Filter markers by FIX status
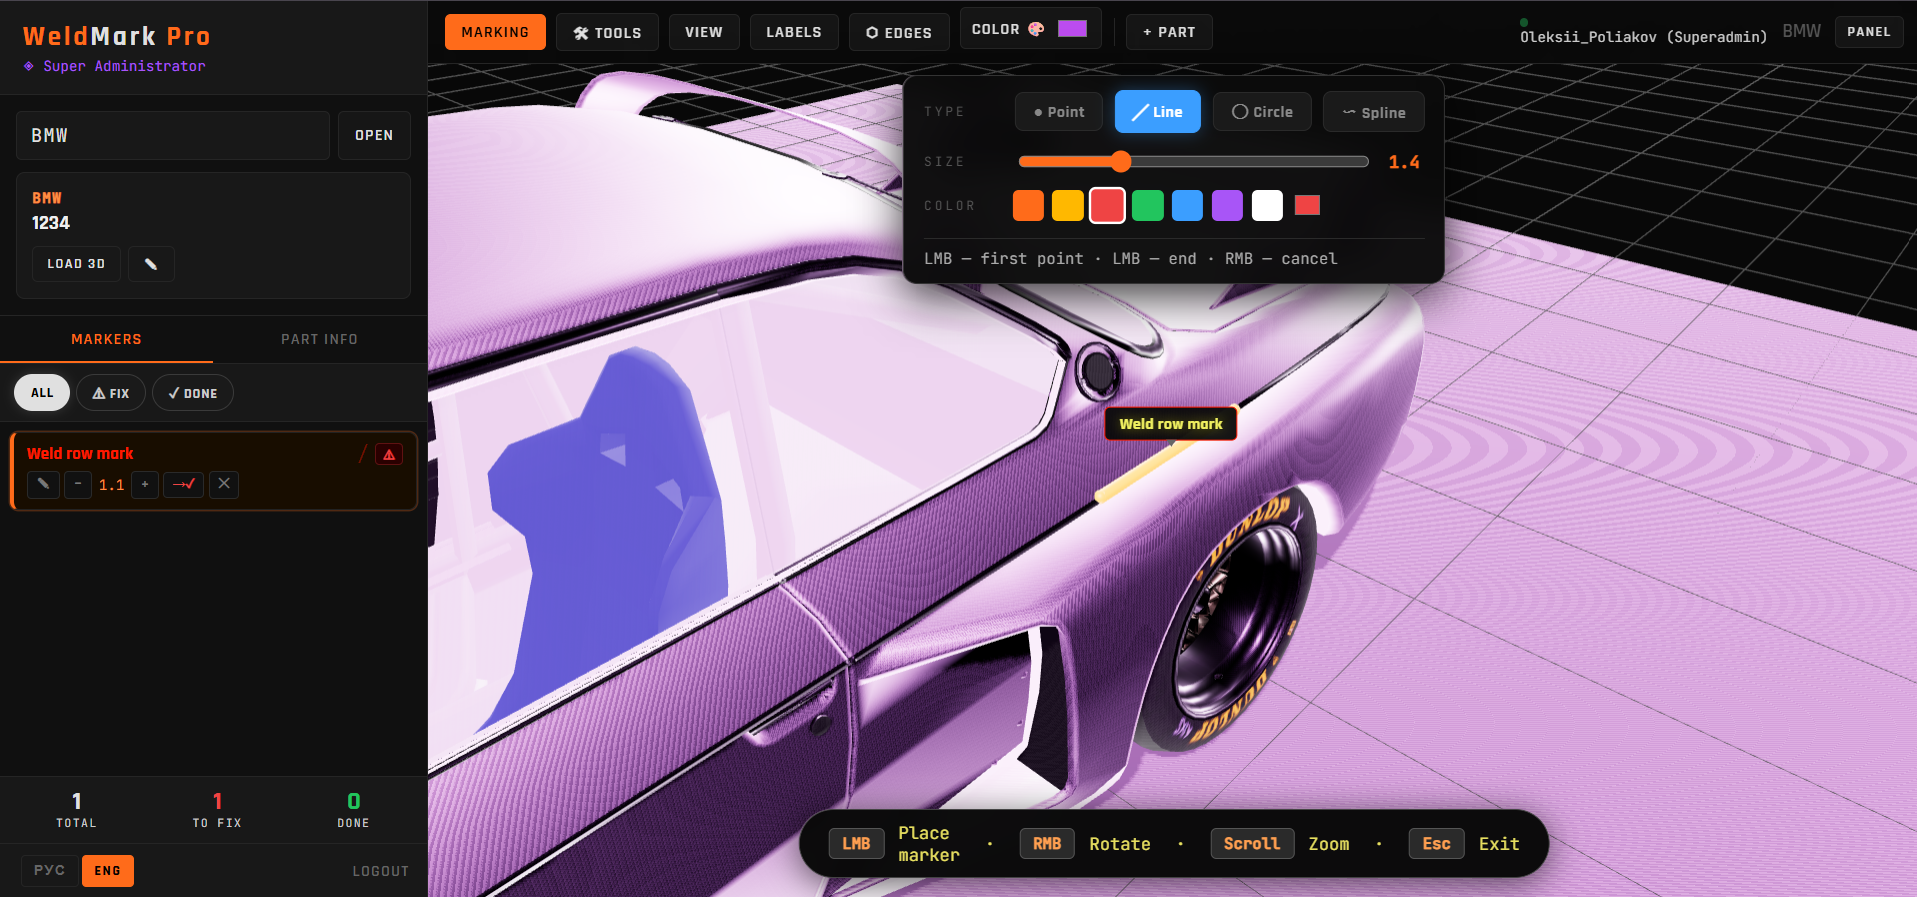The image size is (1917, 897). point(111,393)
